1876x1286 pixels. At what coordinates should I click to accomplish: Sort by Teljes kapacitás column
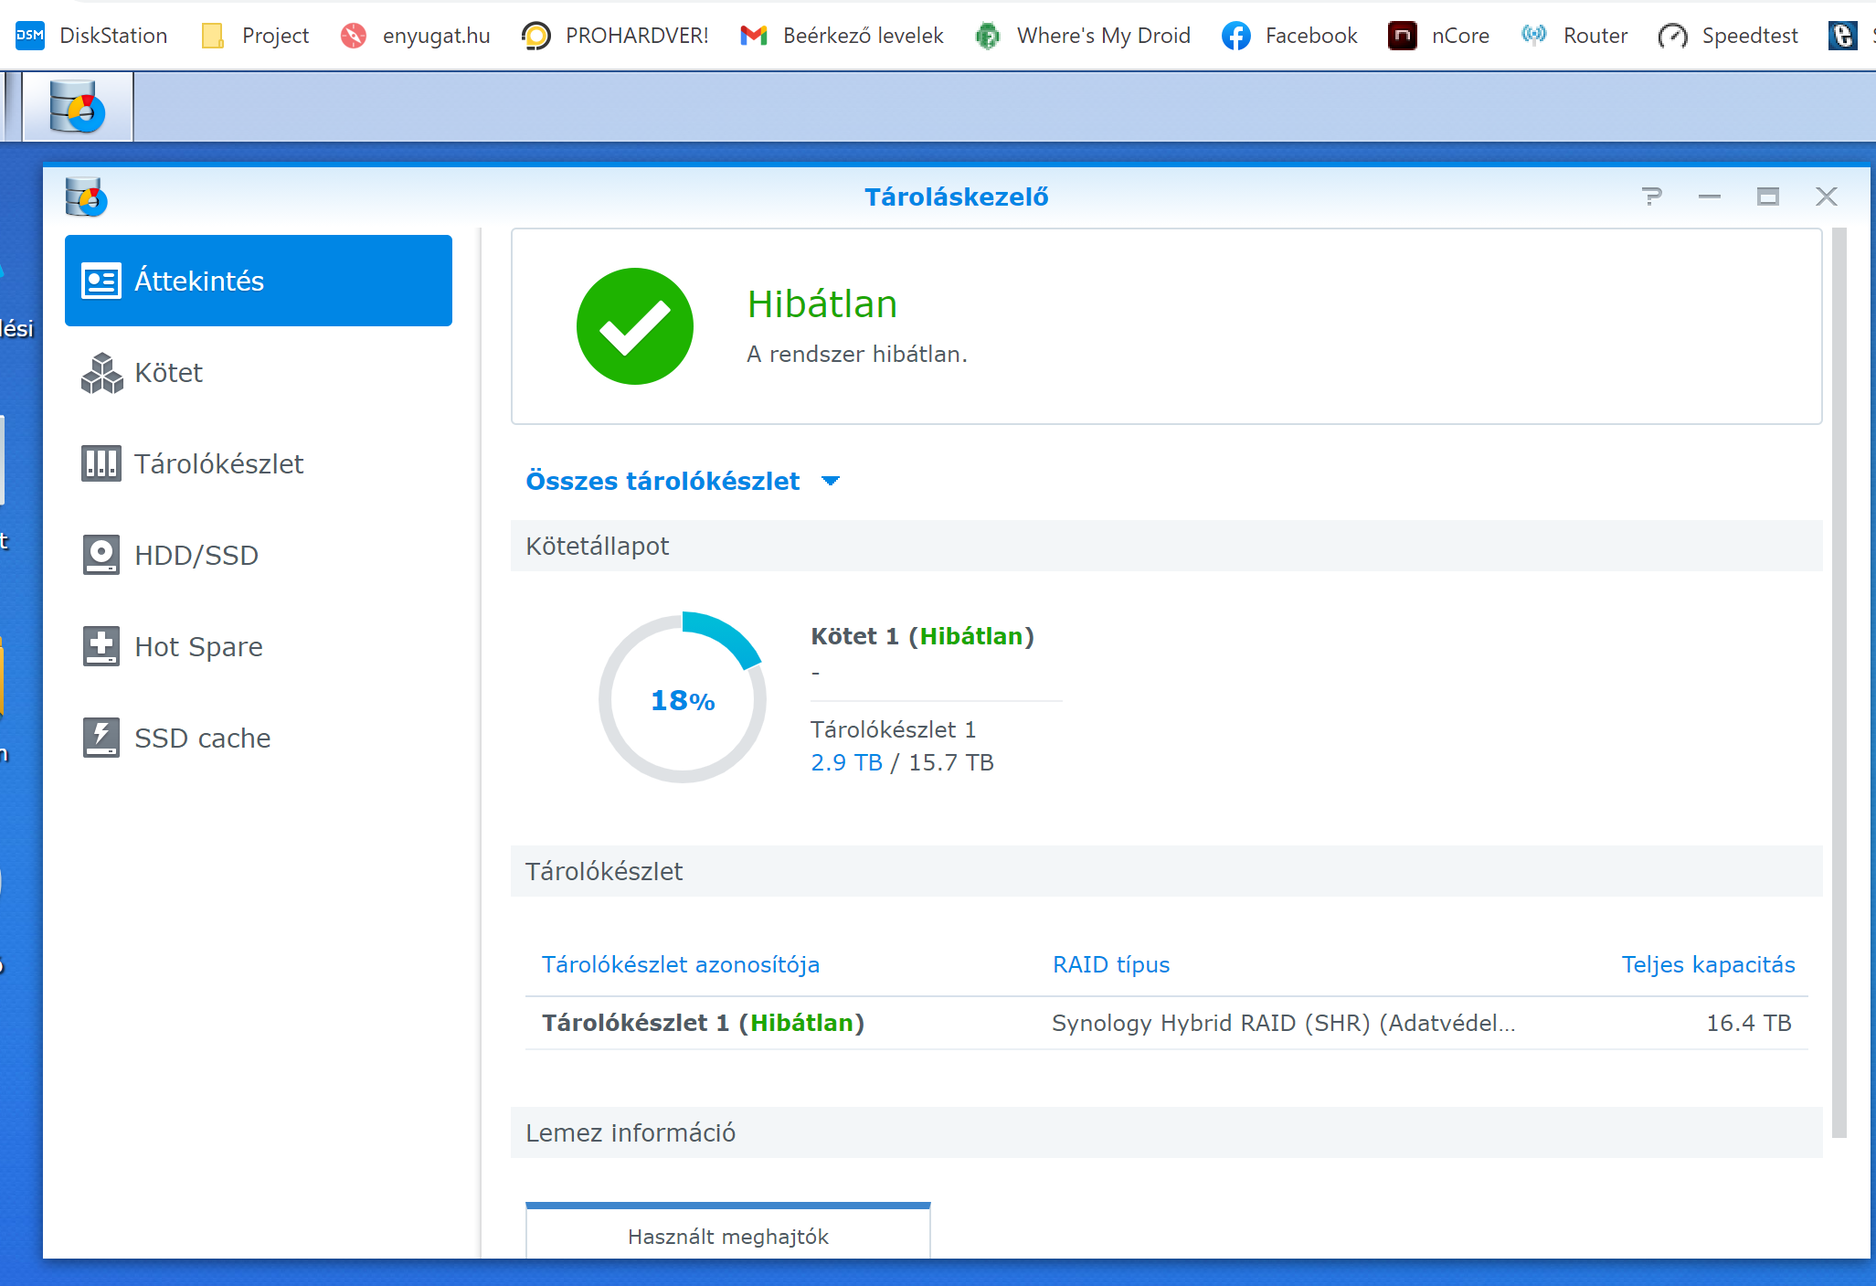(1708, 965)
